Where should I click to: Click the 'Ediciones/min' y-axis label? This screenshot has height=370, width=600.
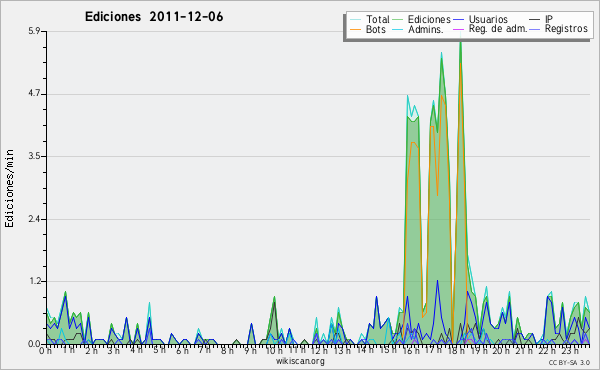point(9,188)
